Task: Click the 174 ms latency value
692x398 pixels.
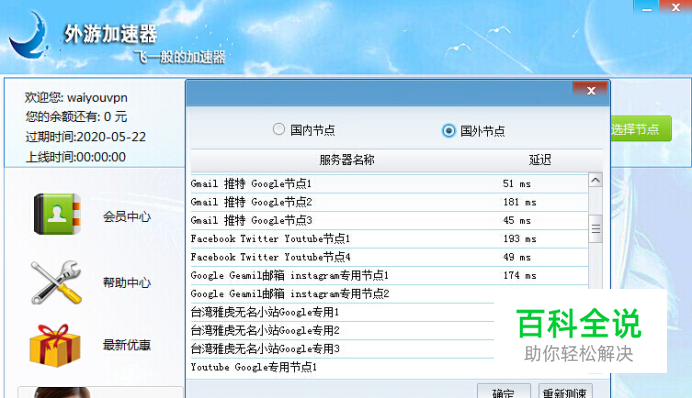Action: tap(519, 275)
